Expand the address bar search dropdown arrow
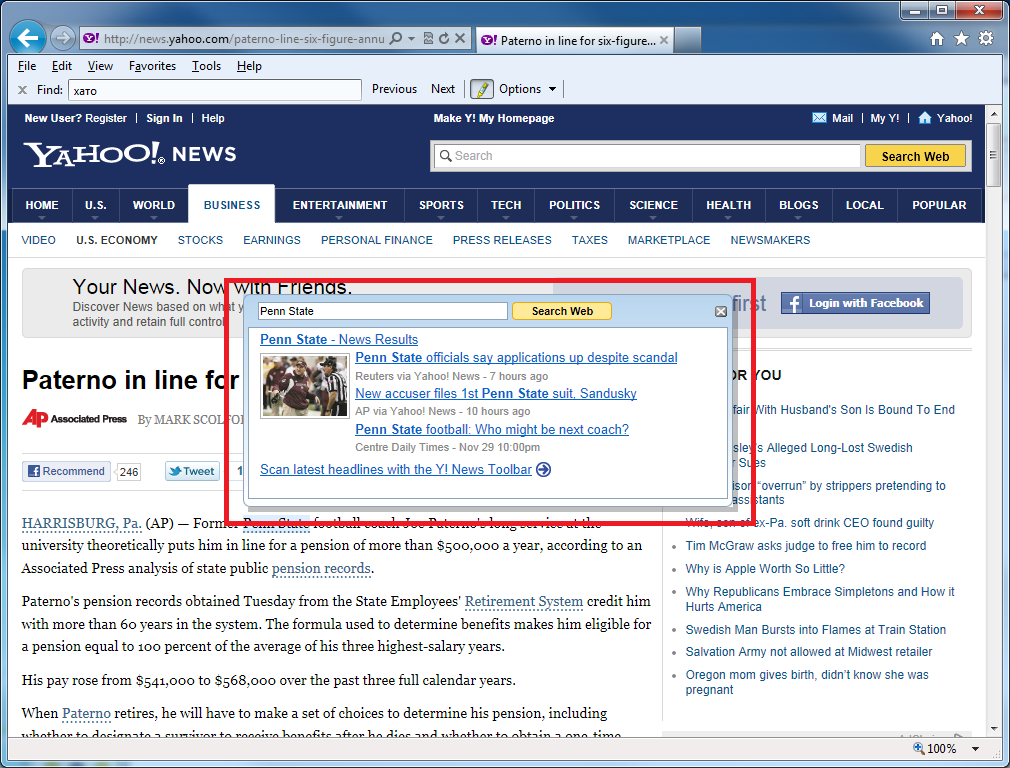 point(411,39)
